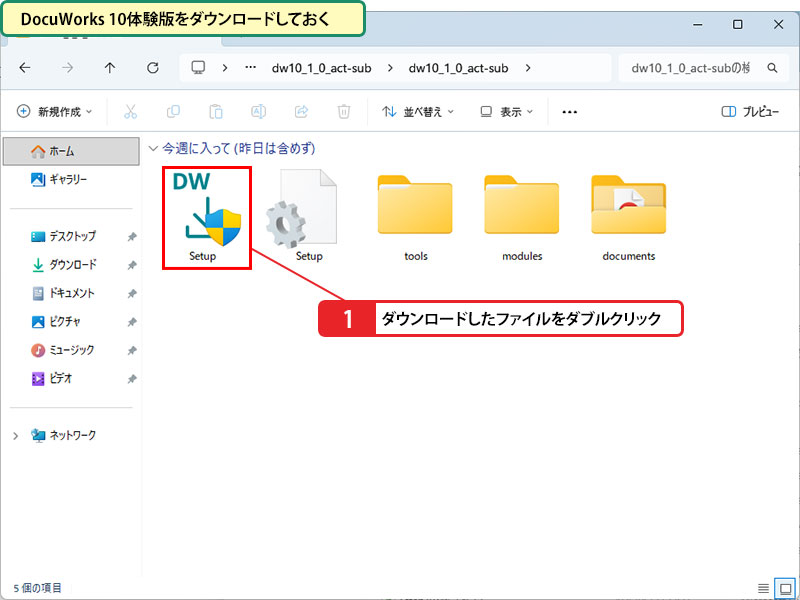The image size is (800, 600).
Task: Open the DW Setup installer file
Action: tap(207, 218)
